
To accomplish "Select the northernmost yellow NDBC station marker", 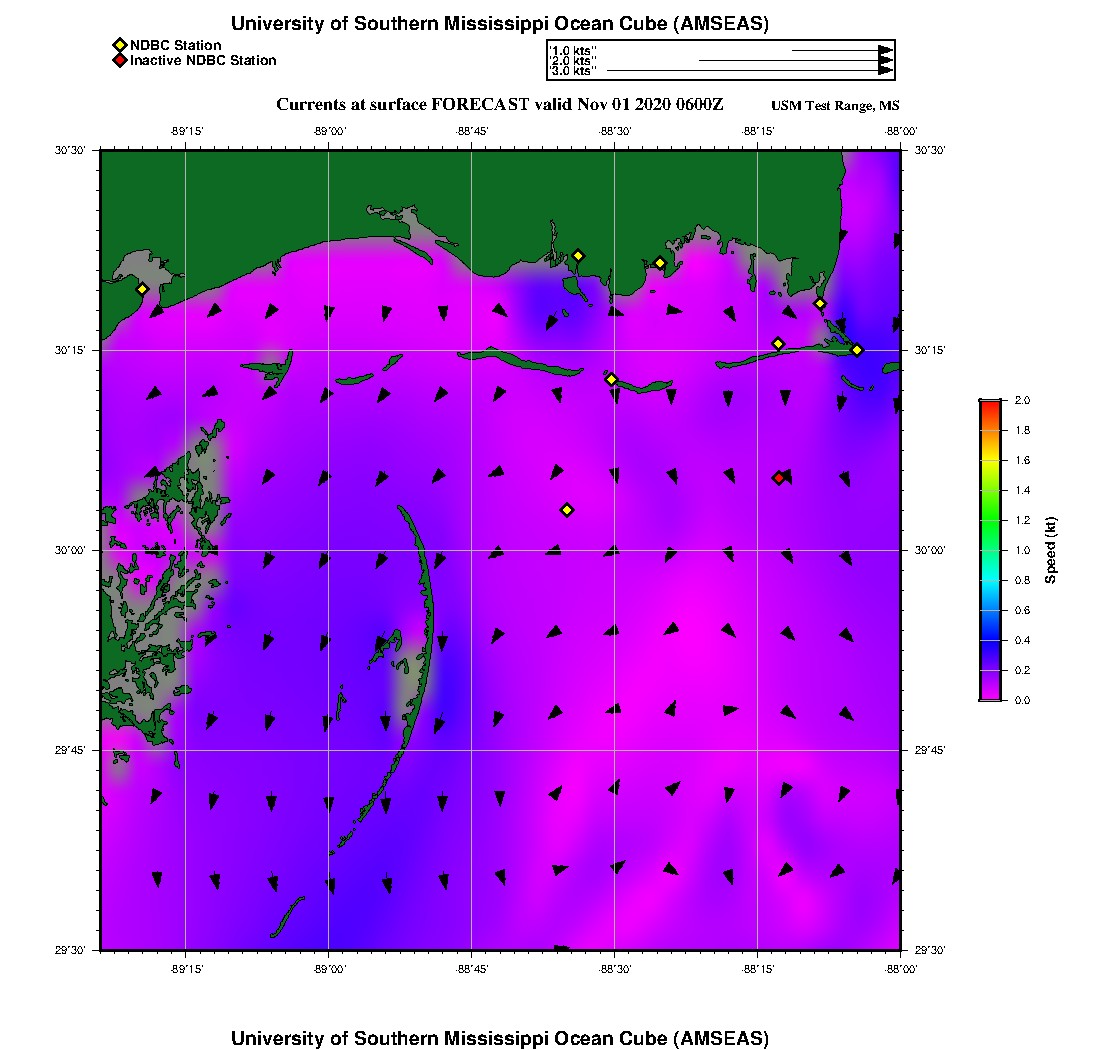I will pos(578,256).
